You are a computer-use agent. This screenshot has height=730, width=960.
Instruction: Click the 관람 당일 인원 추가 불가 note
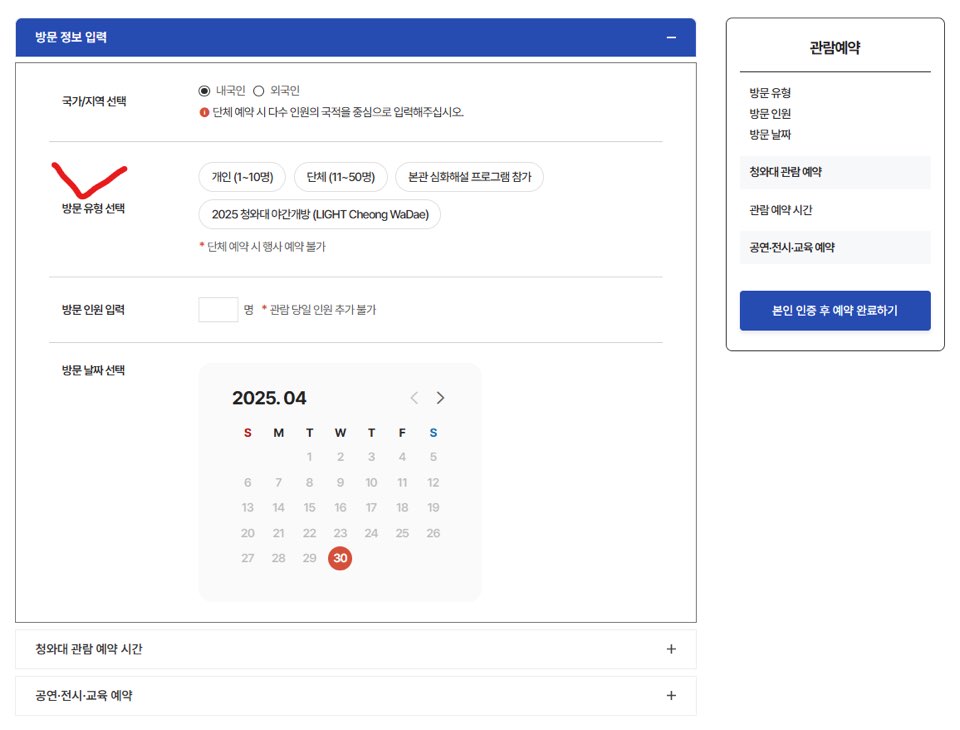(319, 310)
